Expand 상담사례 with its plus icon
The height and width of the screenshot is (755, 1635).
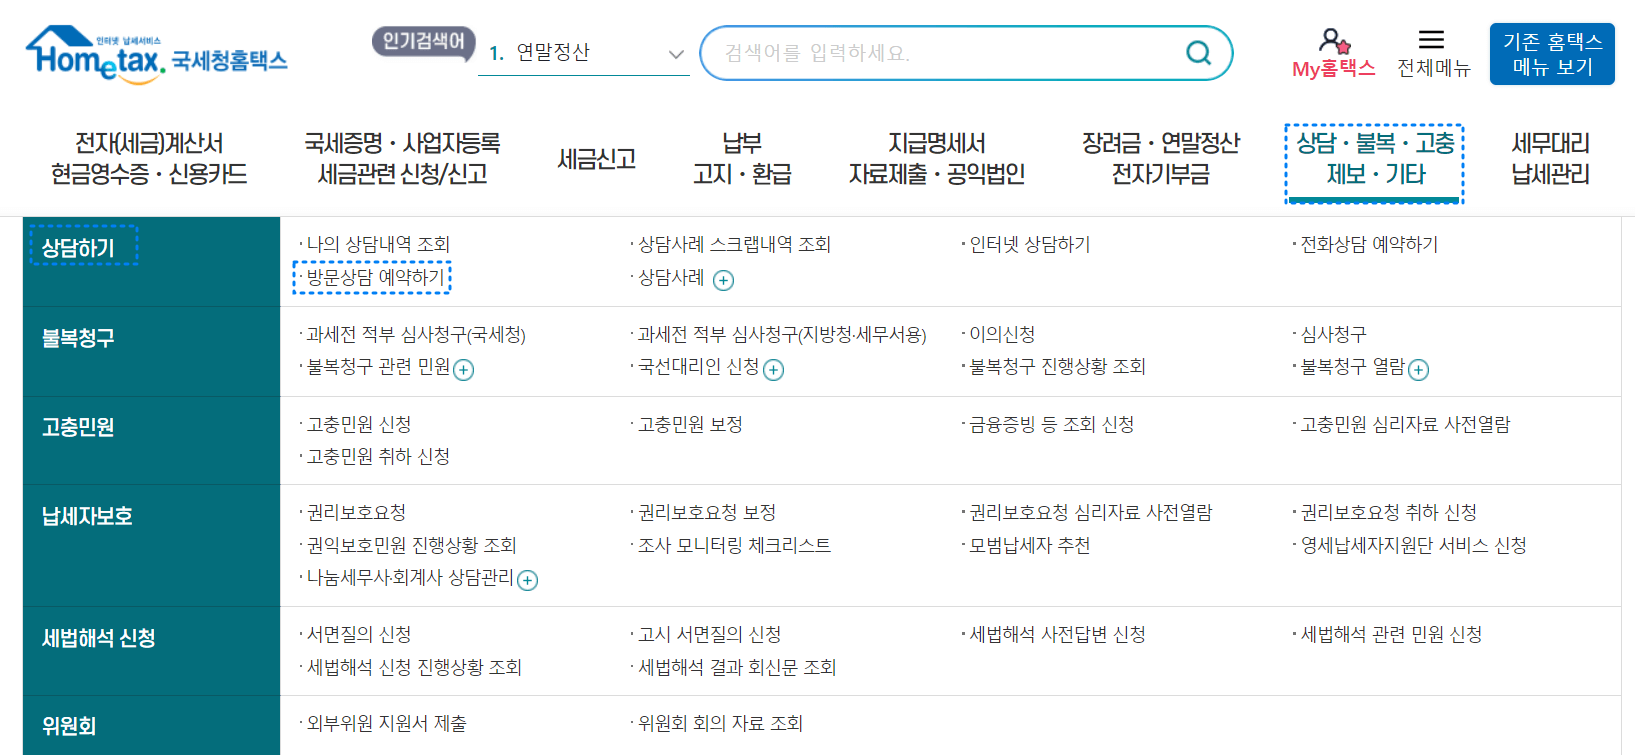point(723,280)
